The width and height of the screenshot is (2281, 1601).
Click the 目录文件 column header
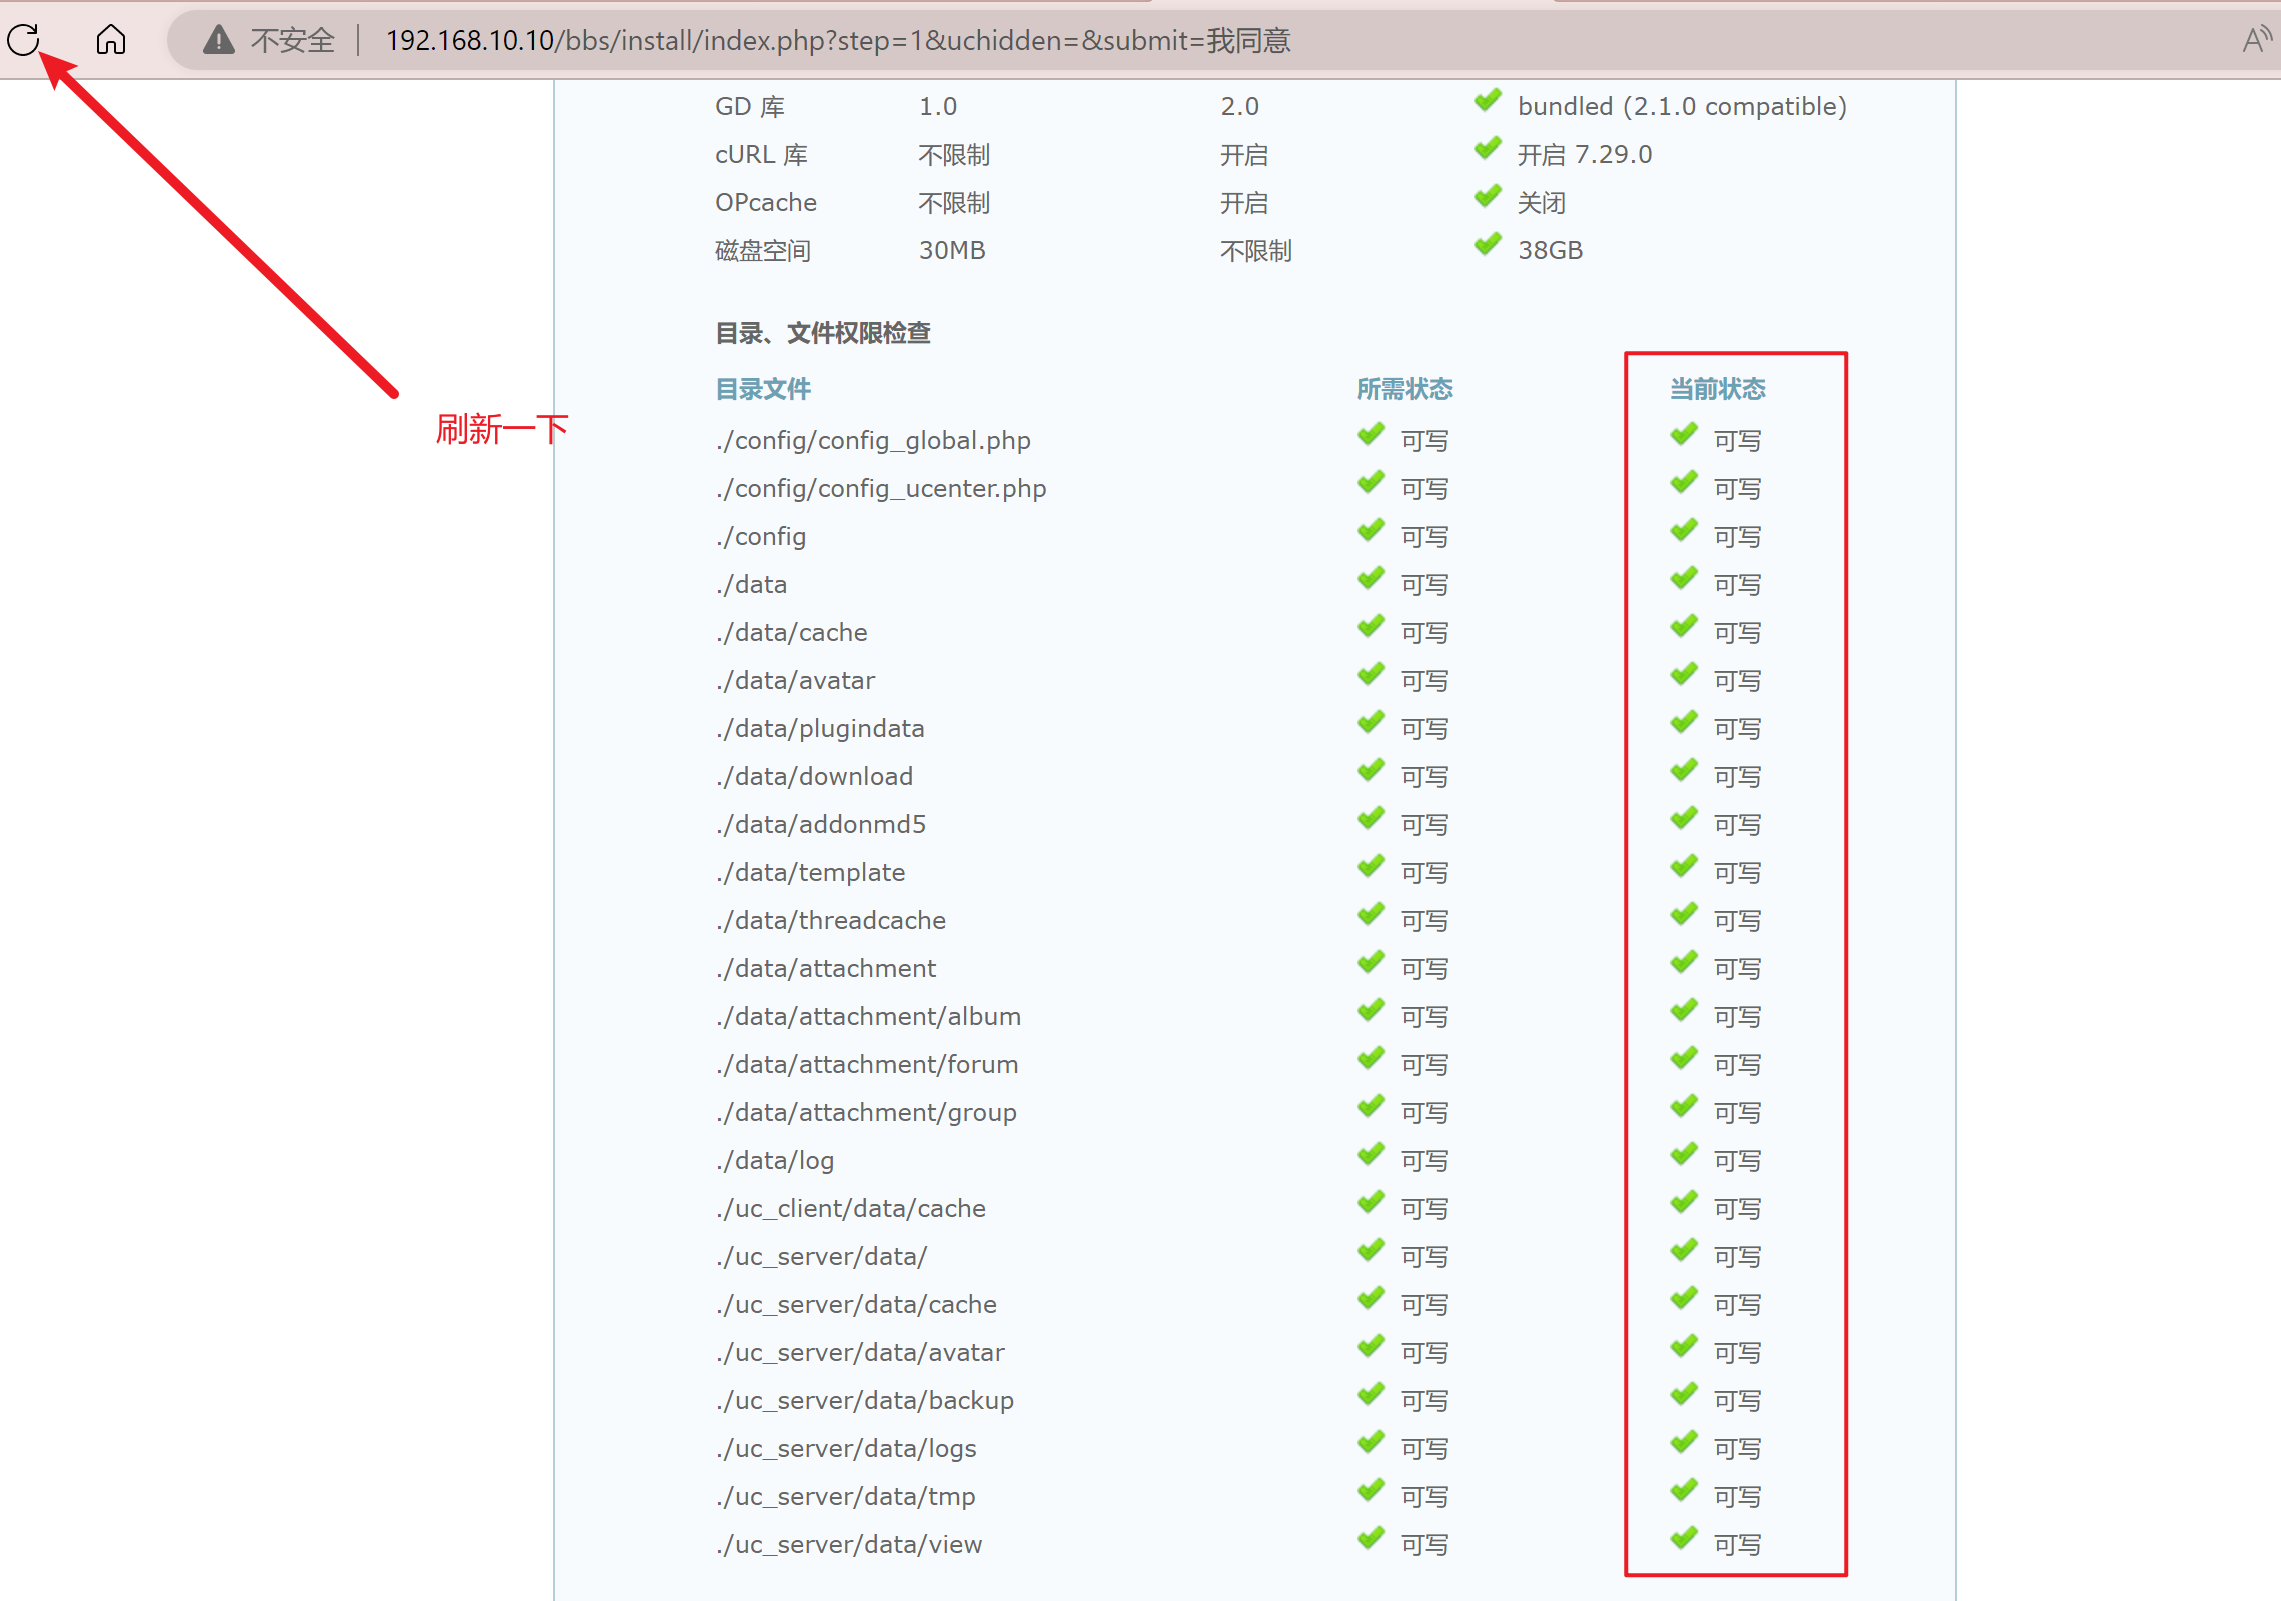[x=763, y=389]
